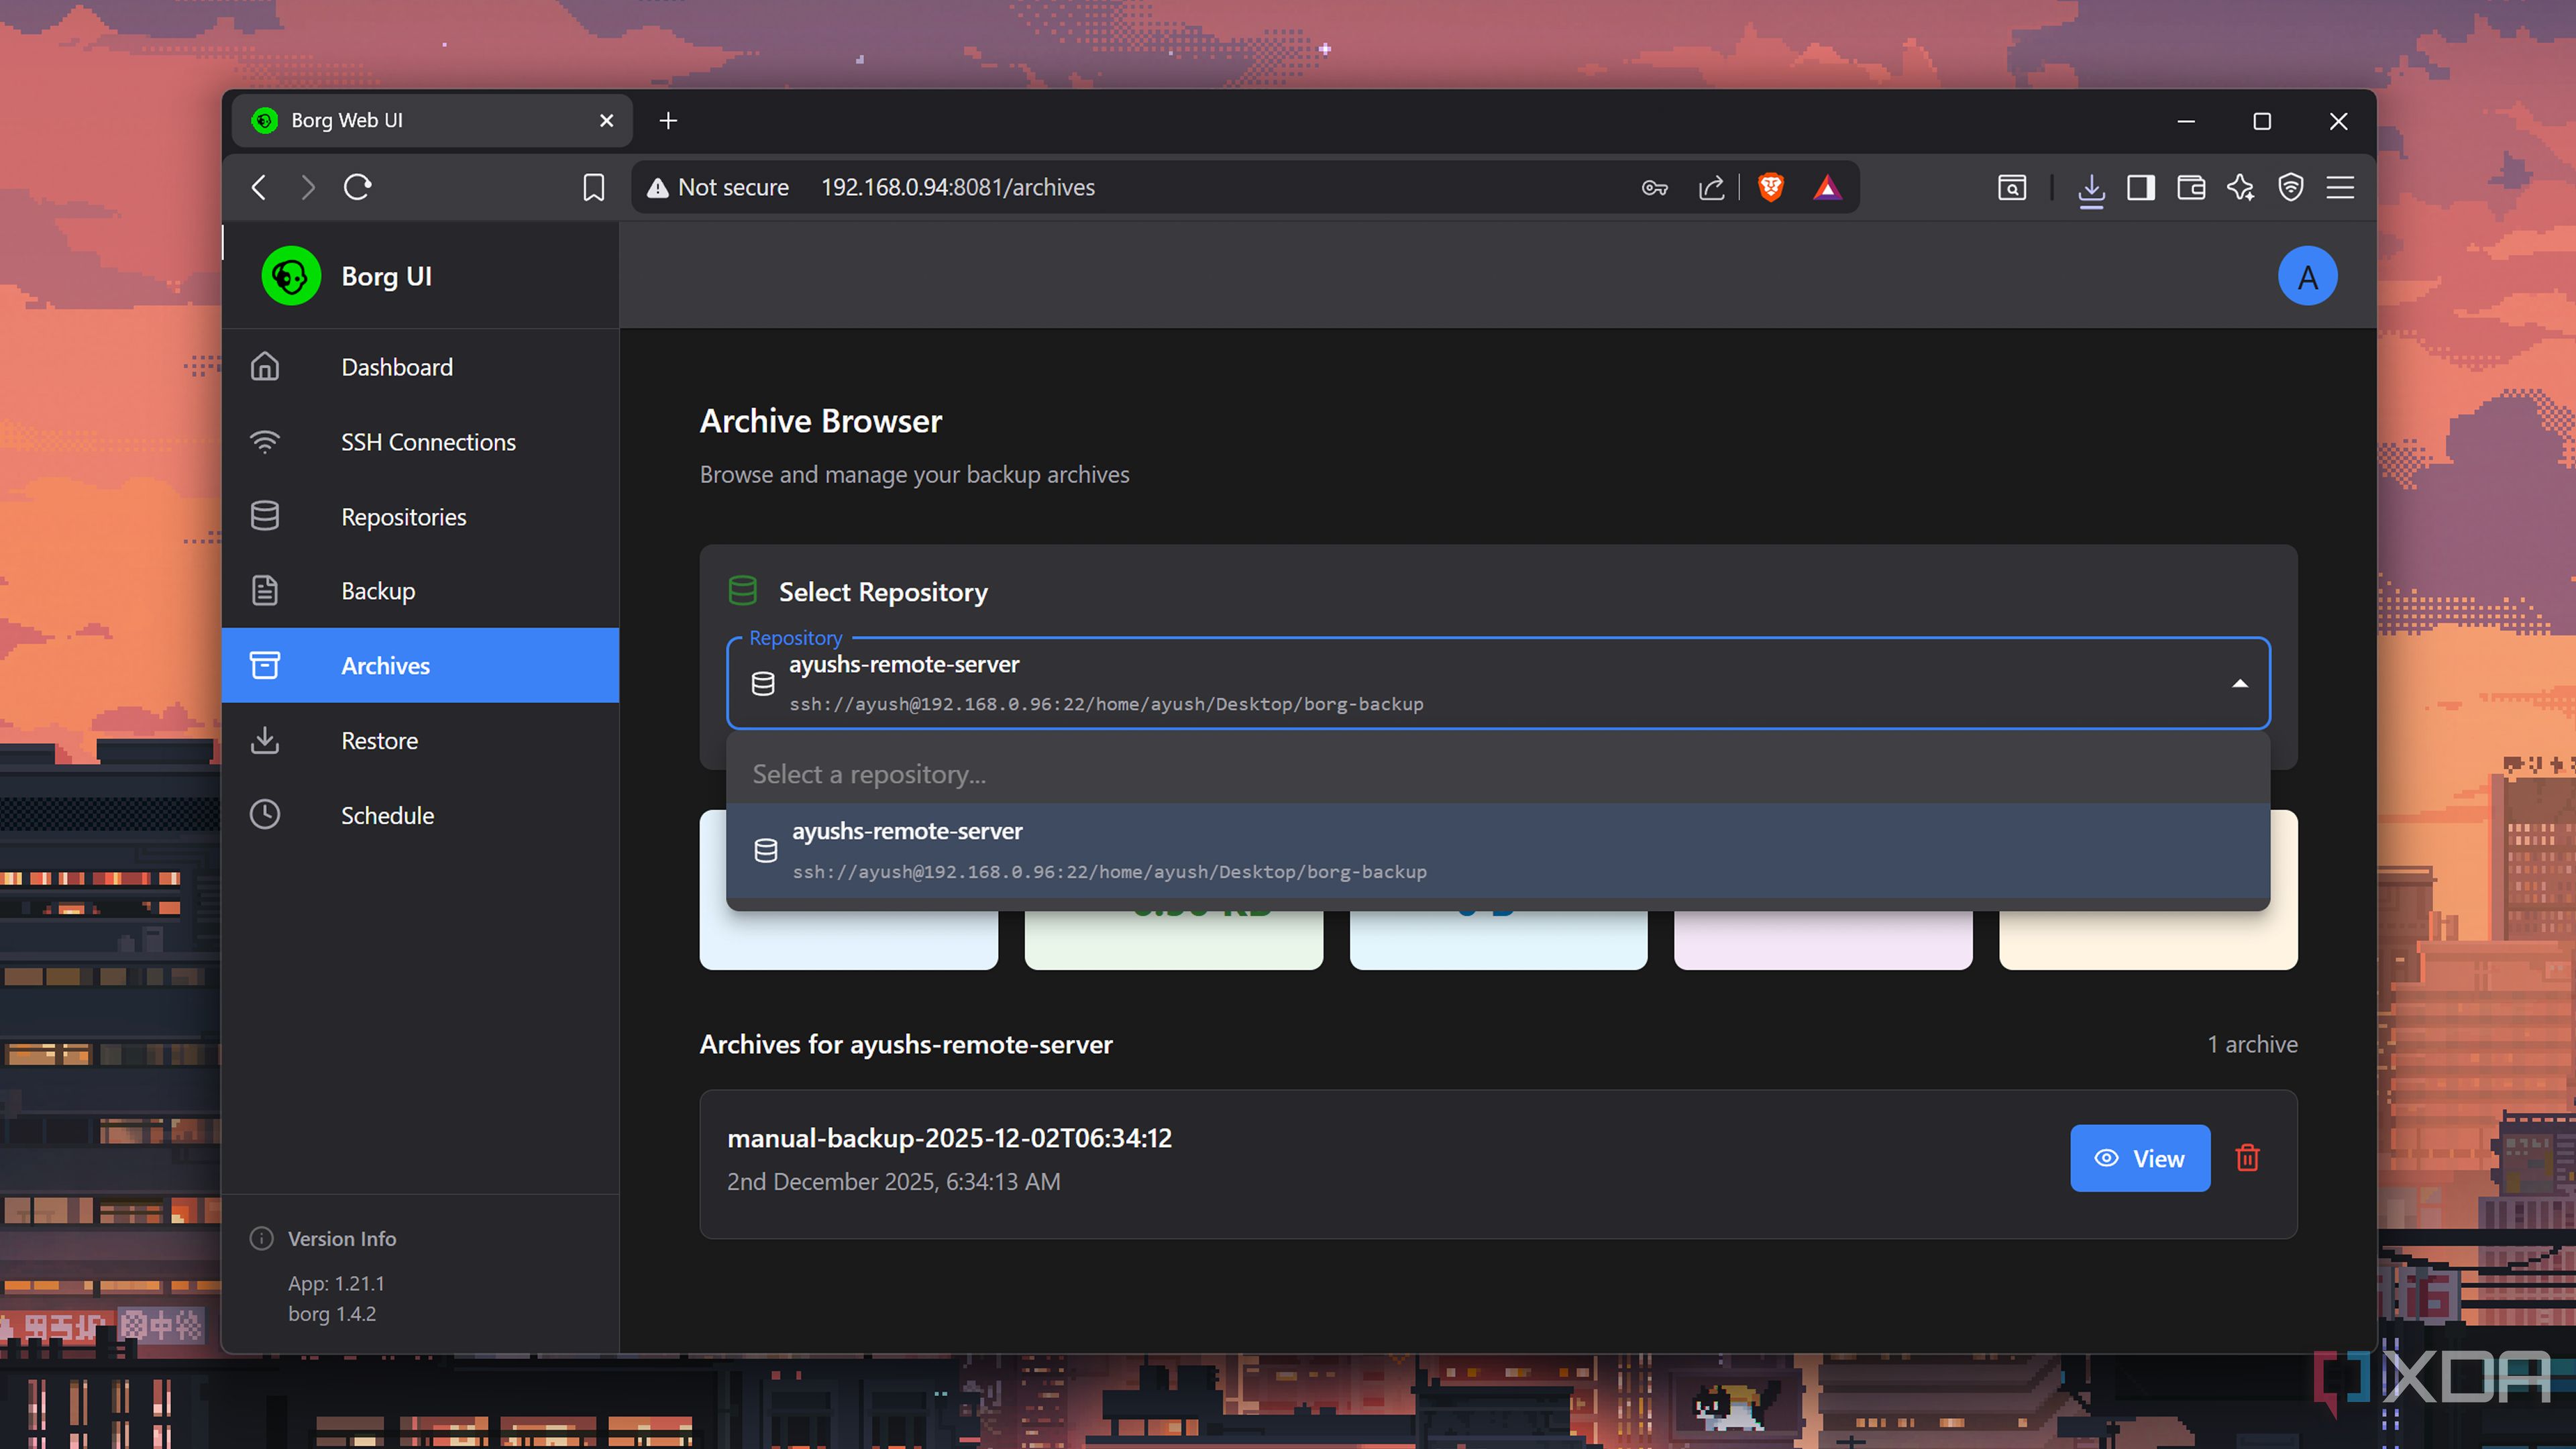Click the Archives for ayushs-remote-server heading

pyautogui.click(x=905, y=1044)
